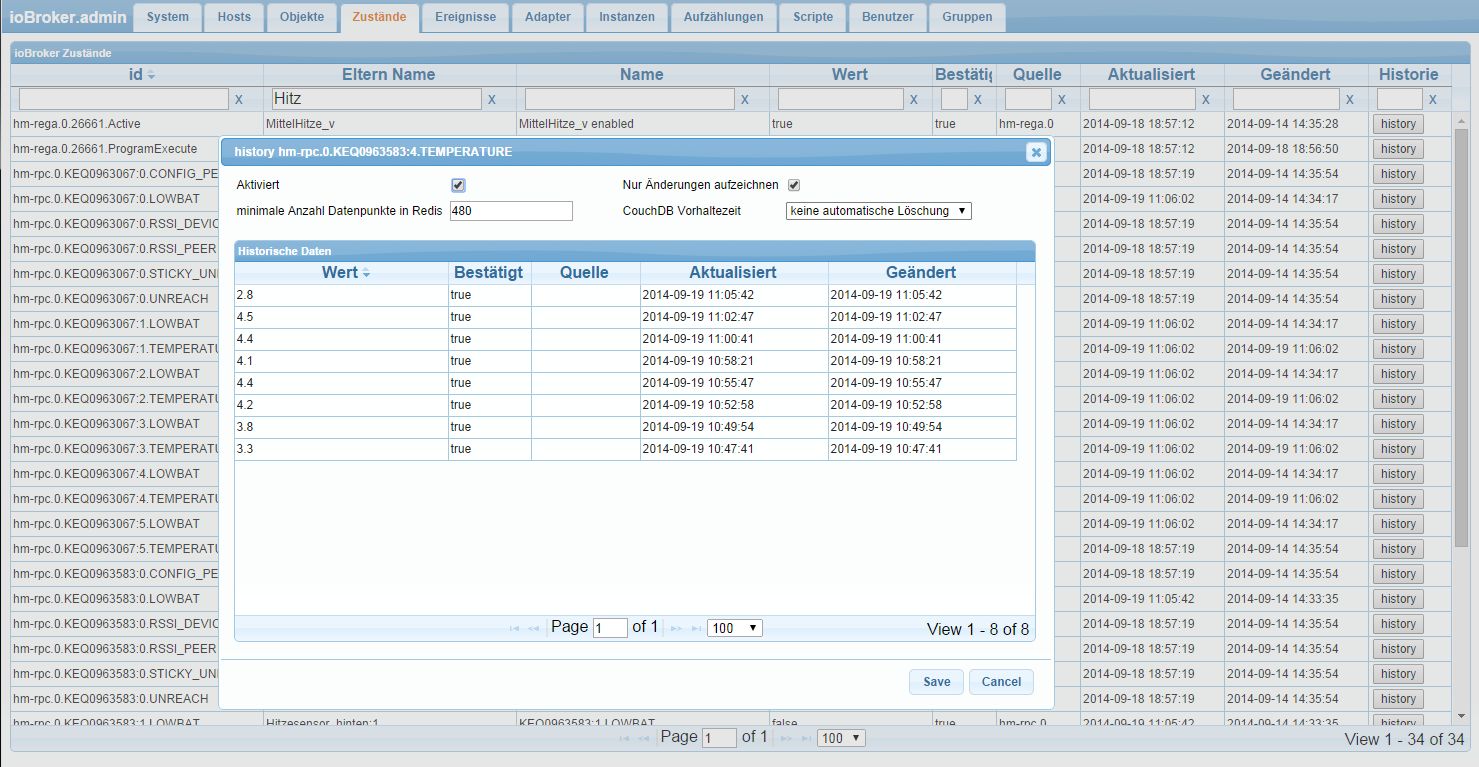1479x767 pixels.
Task: Clear the Historie column filter x
Action: (1432, 99)
